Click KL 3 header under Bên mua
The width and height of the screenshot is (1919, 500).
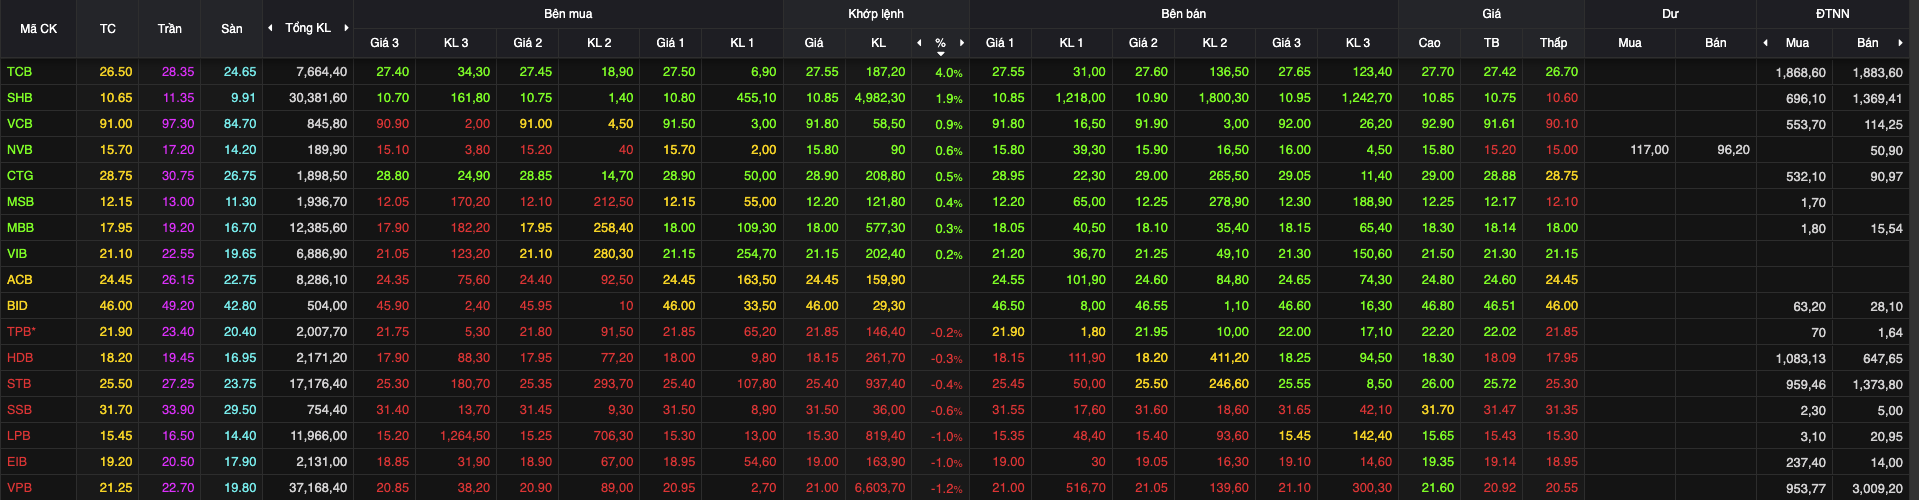[x=456, y=43]
